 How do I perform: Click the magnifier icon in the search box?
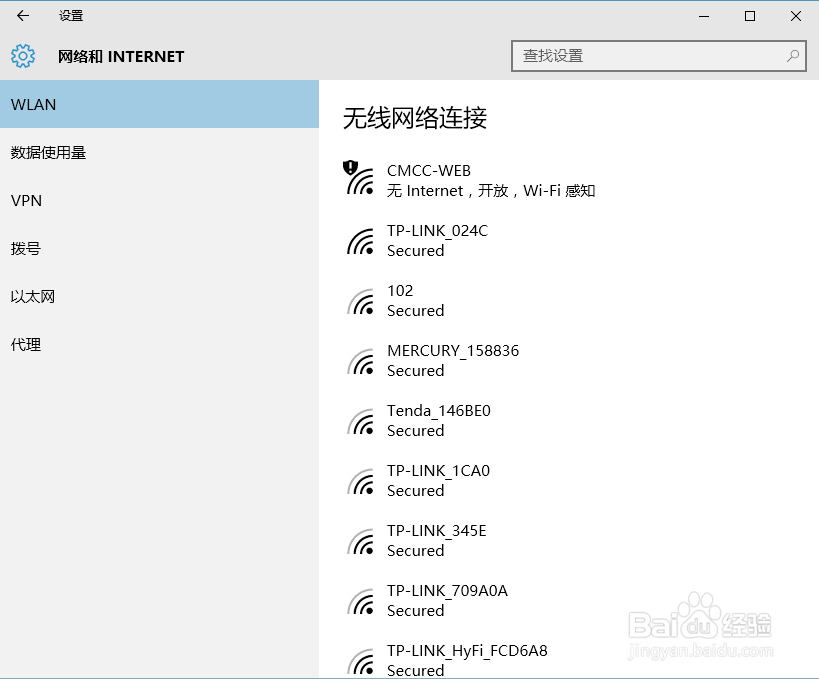pyautogui.click(x=791, y=56)
